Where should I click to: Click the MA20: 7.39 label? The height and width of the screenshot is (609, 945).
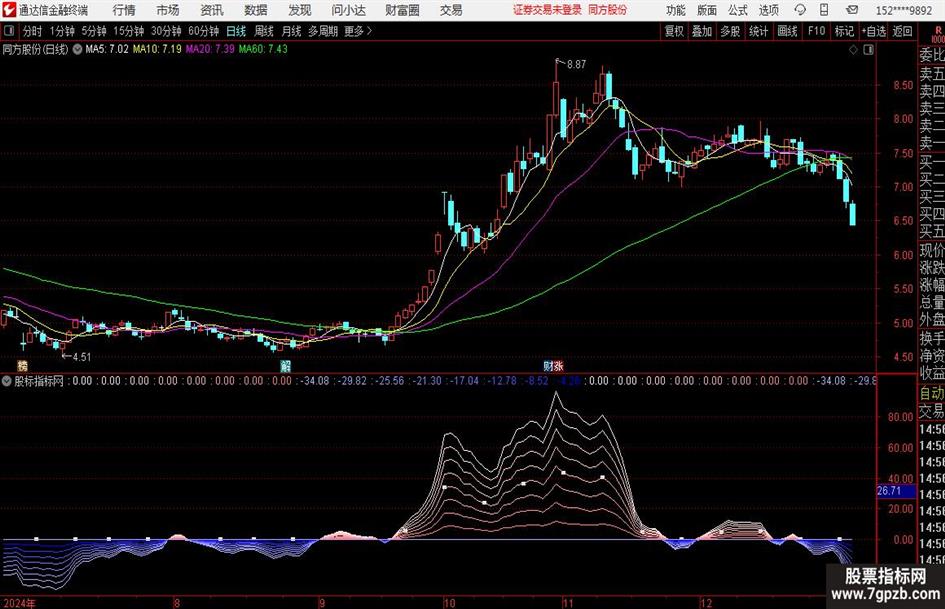click(210, 49)
